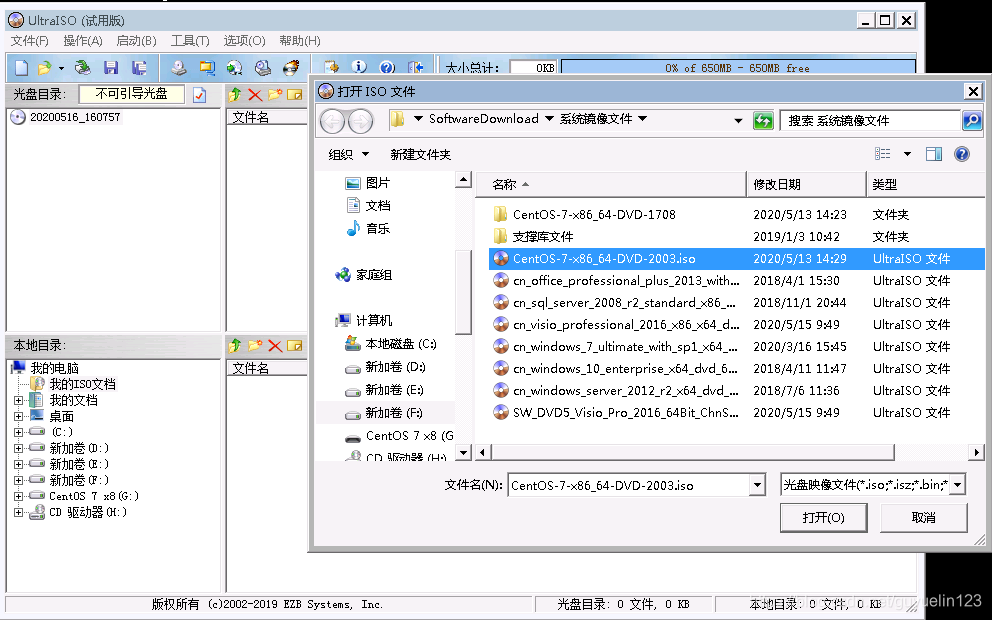
Task: Select disc tree node 20200516_160757
Action: (x=75, y=117)
